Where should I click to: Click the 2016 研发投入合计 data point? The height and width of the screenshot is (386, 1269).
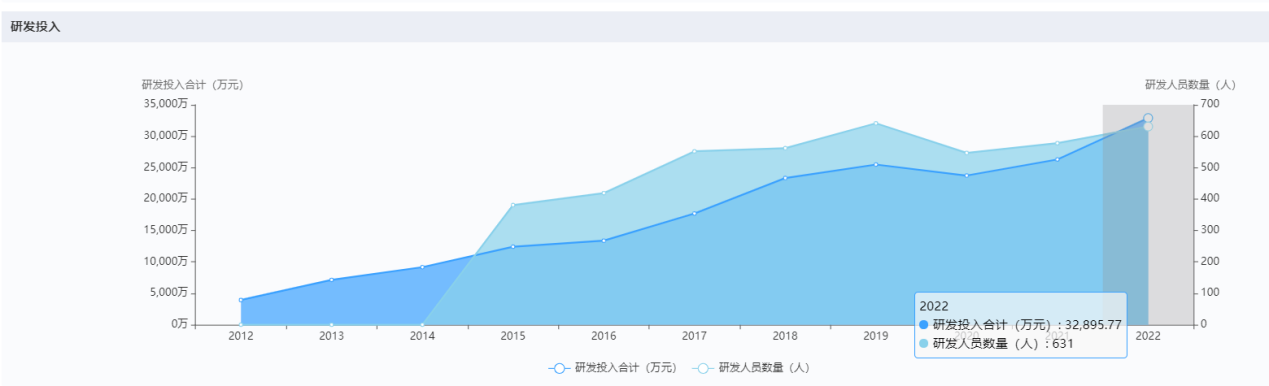[604, 240]
